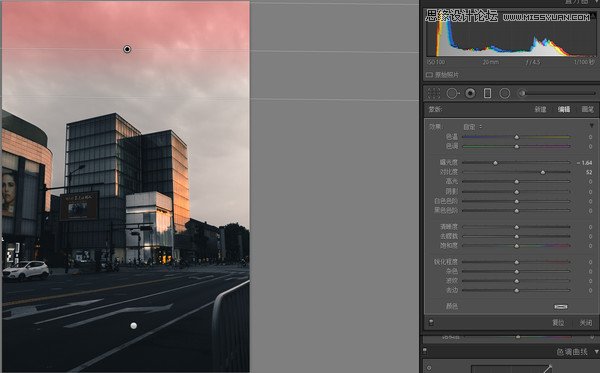Click the 黑色色阶 blacks slider handle

[517, 211]
